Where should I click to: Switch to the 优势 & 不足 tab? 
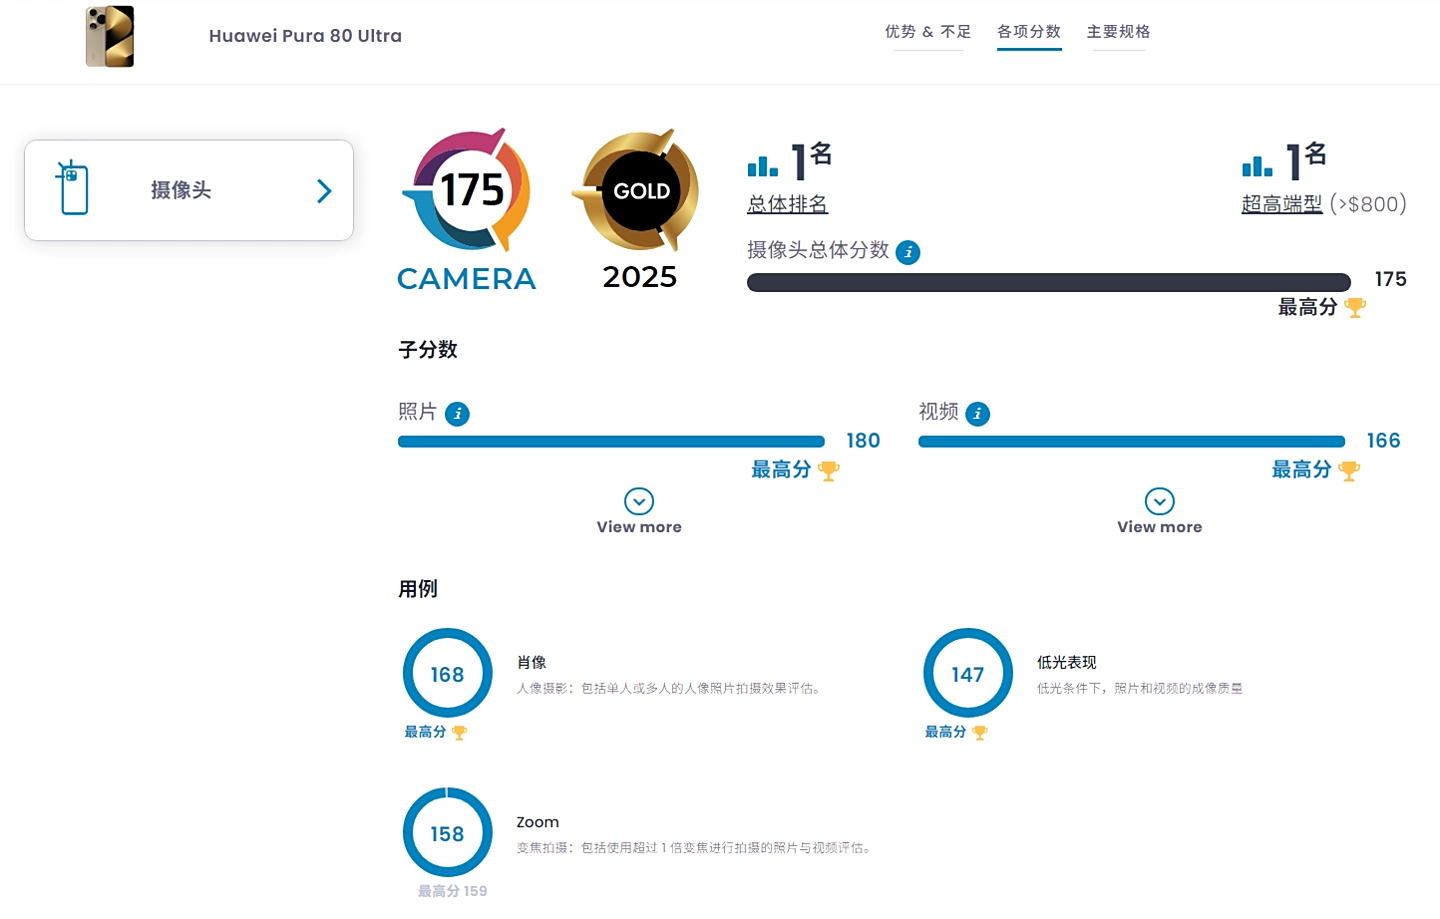coord(928,32)
